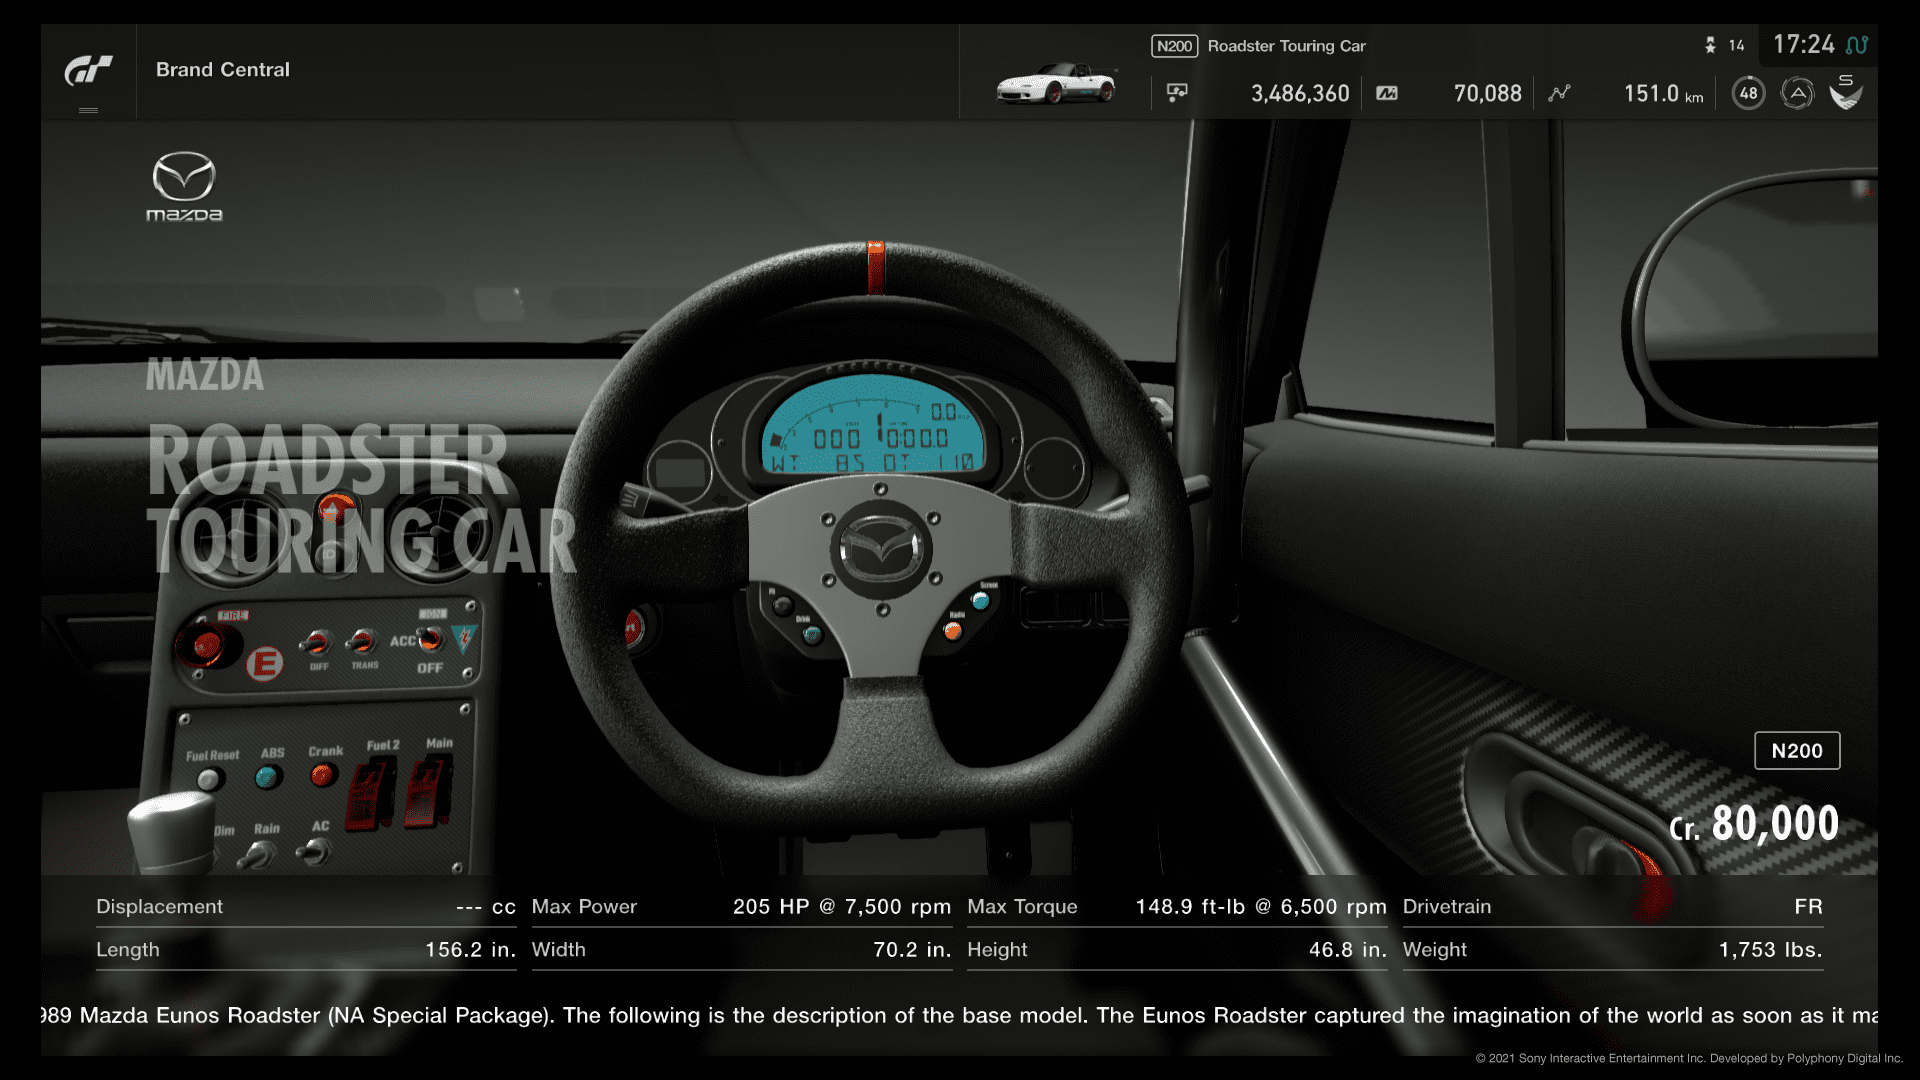Flip the DIFF toggle switch
This screenshot has height=1080, width=1920.
click(318, 643)
